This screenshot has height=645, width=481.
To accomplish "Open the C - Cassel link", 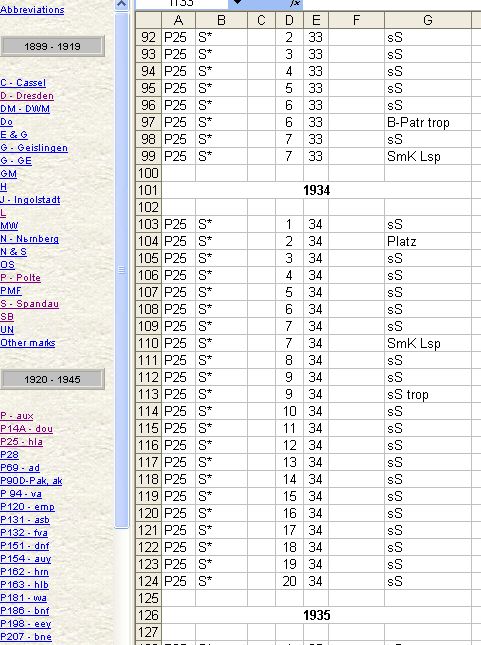I will pos(23,83).
